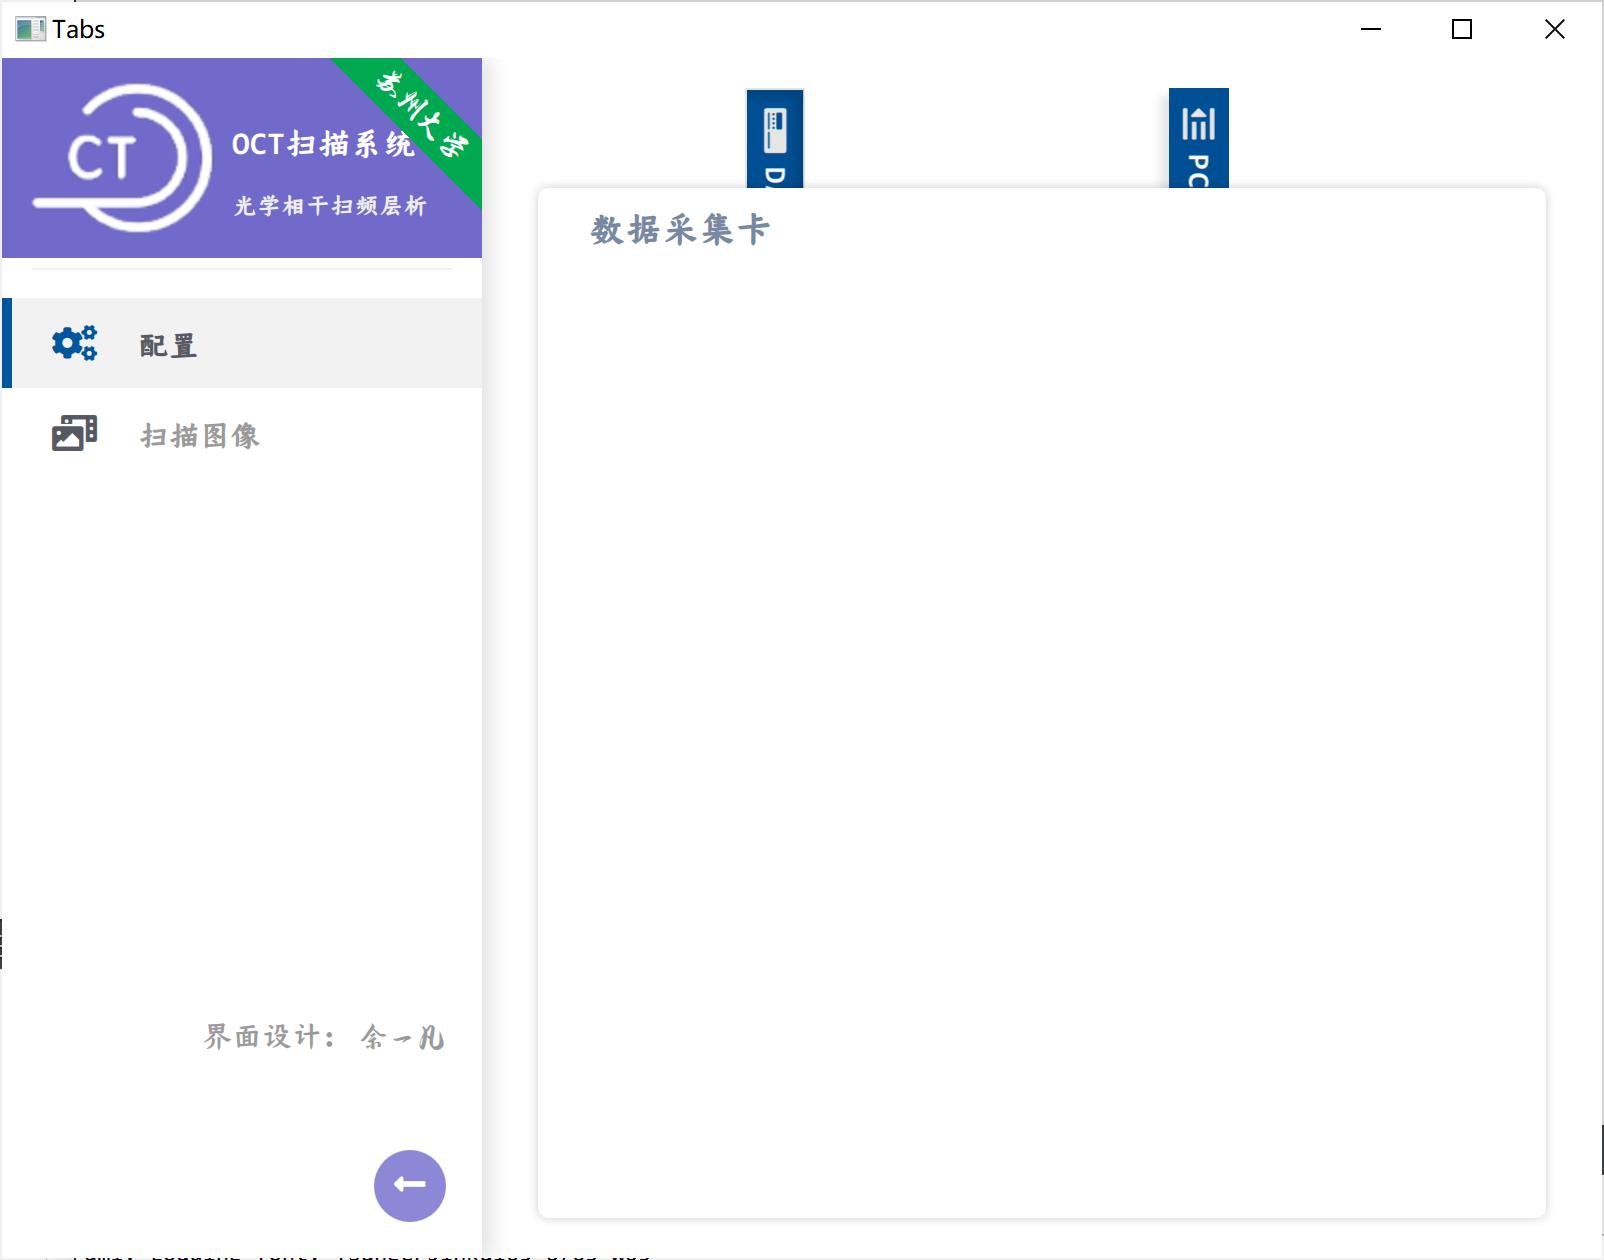Click the chart icon on the PC tab
This screenshot has height=1260, width=1604.
point(1197,124)
